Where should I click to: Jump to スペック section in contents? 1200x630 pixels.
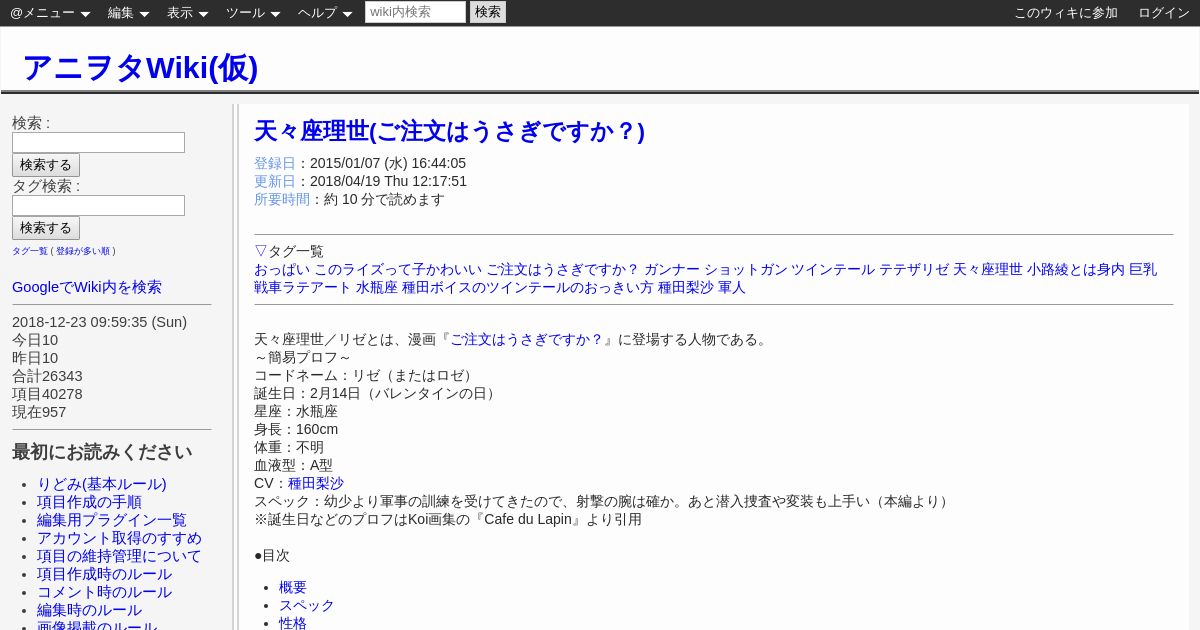tap(307, 605)
